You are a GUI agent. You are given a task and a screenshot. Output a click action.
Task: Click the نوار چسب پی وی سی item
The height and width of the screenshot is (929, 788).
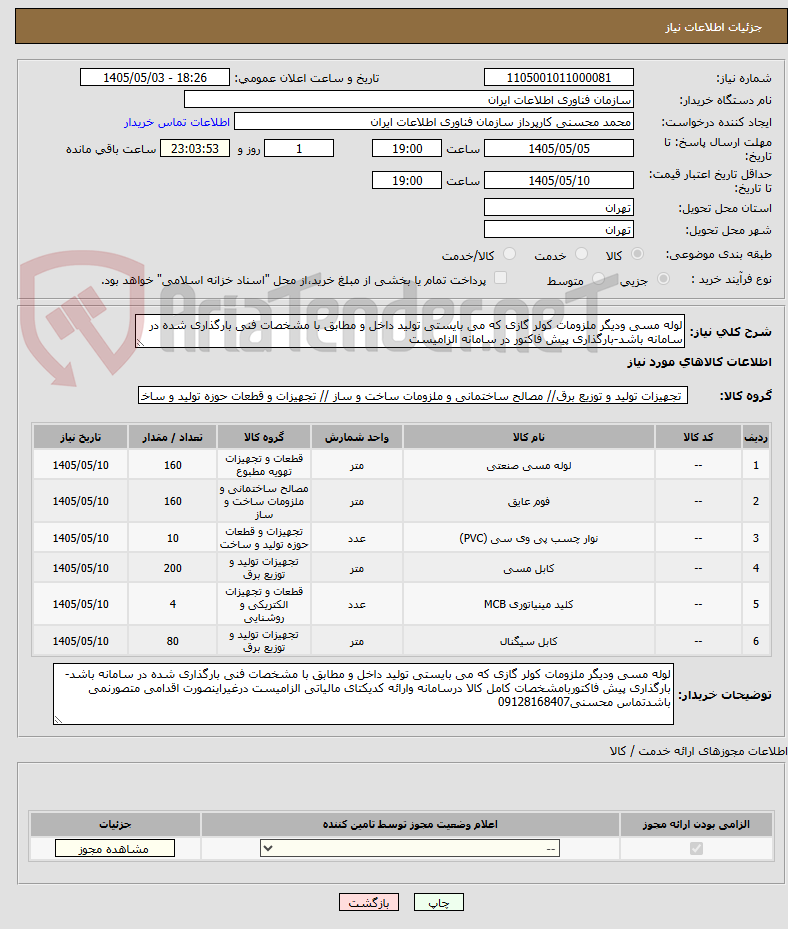click(x=528, y=538)
